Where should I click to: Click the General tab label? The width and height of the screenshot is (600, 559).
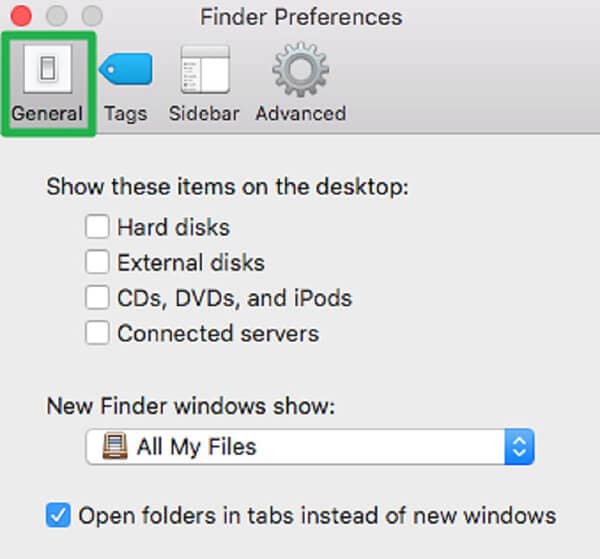click(47, 113)
